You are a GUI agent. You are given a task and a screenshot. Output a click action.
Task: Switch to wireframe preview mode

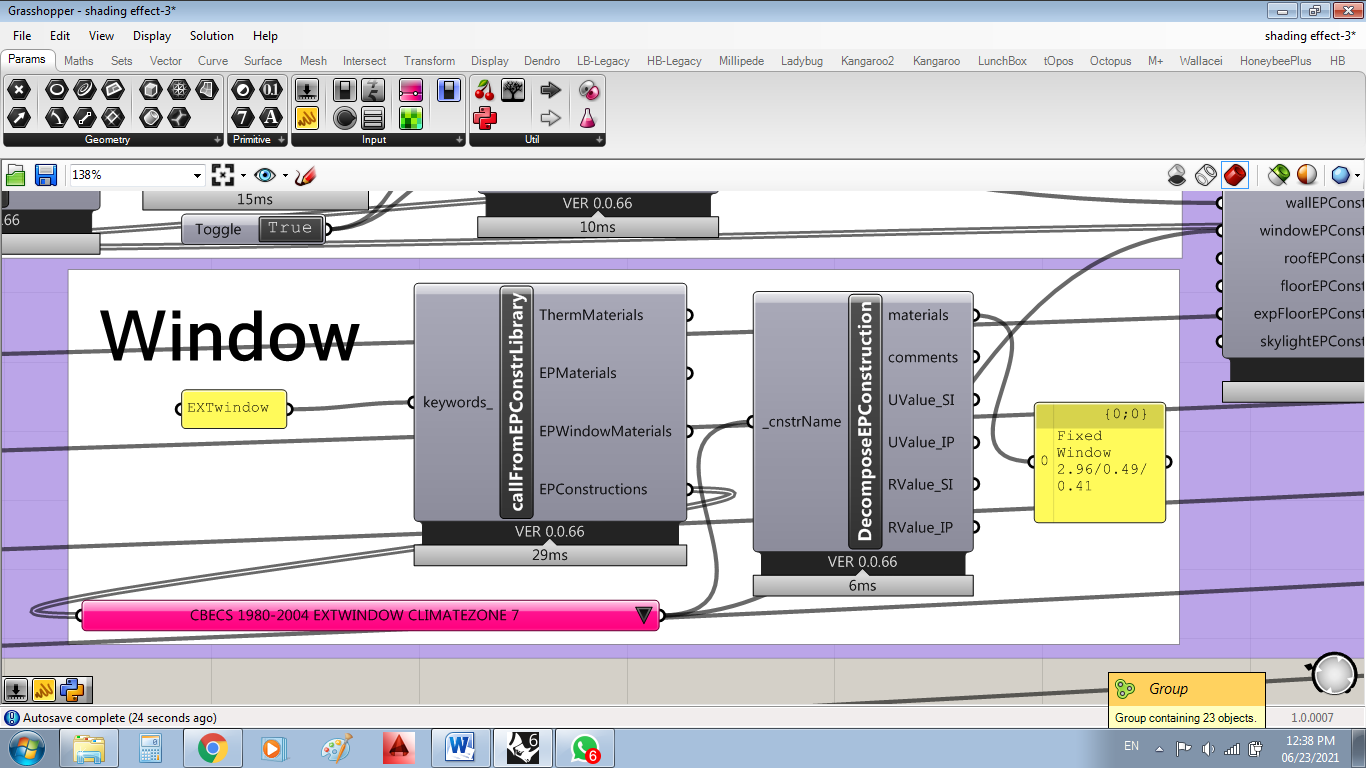[1206, 175]
